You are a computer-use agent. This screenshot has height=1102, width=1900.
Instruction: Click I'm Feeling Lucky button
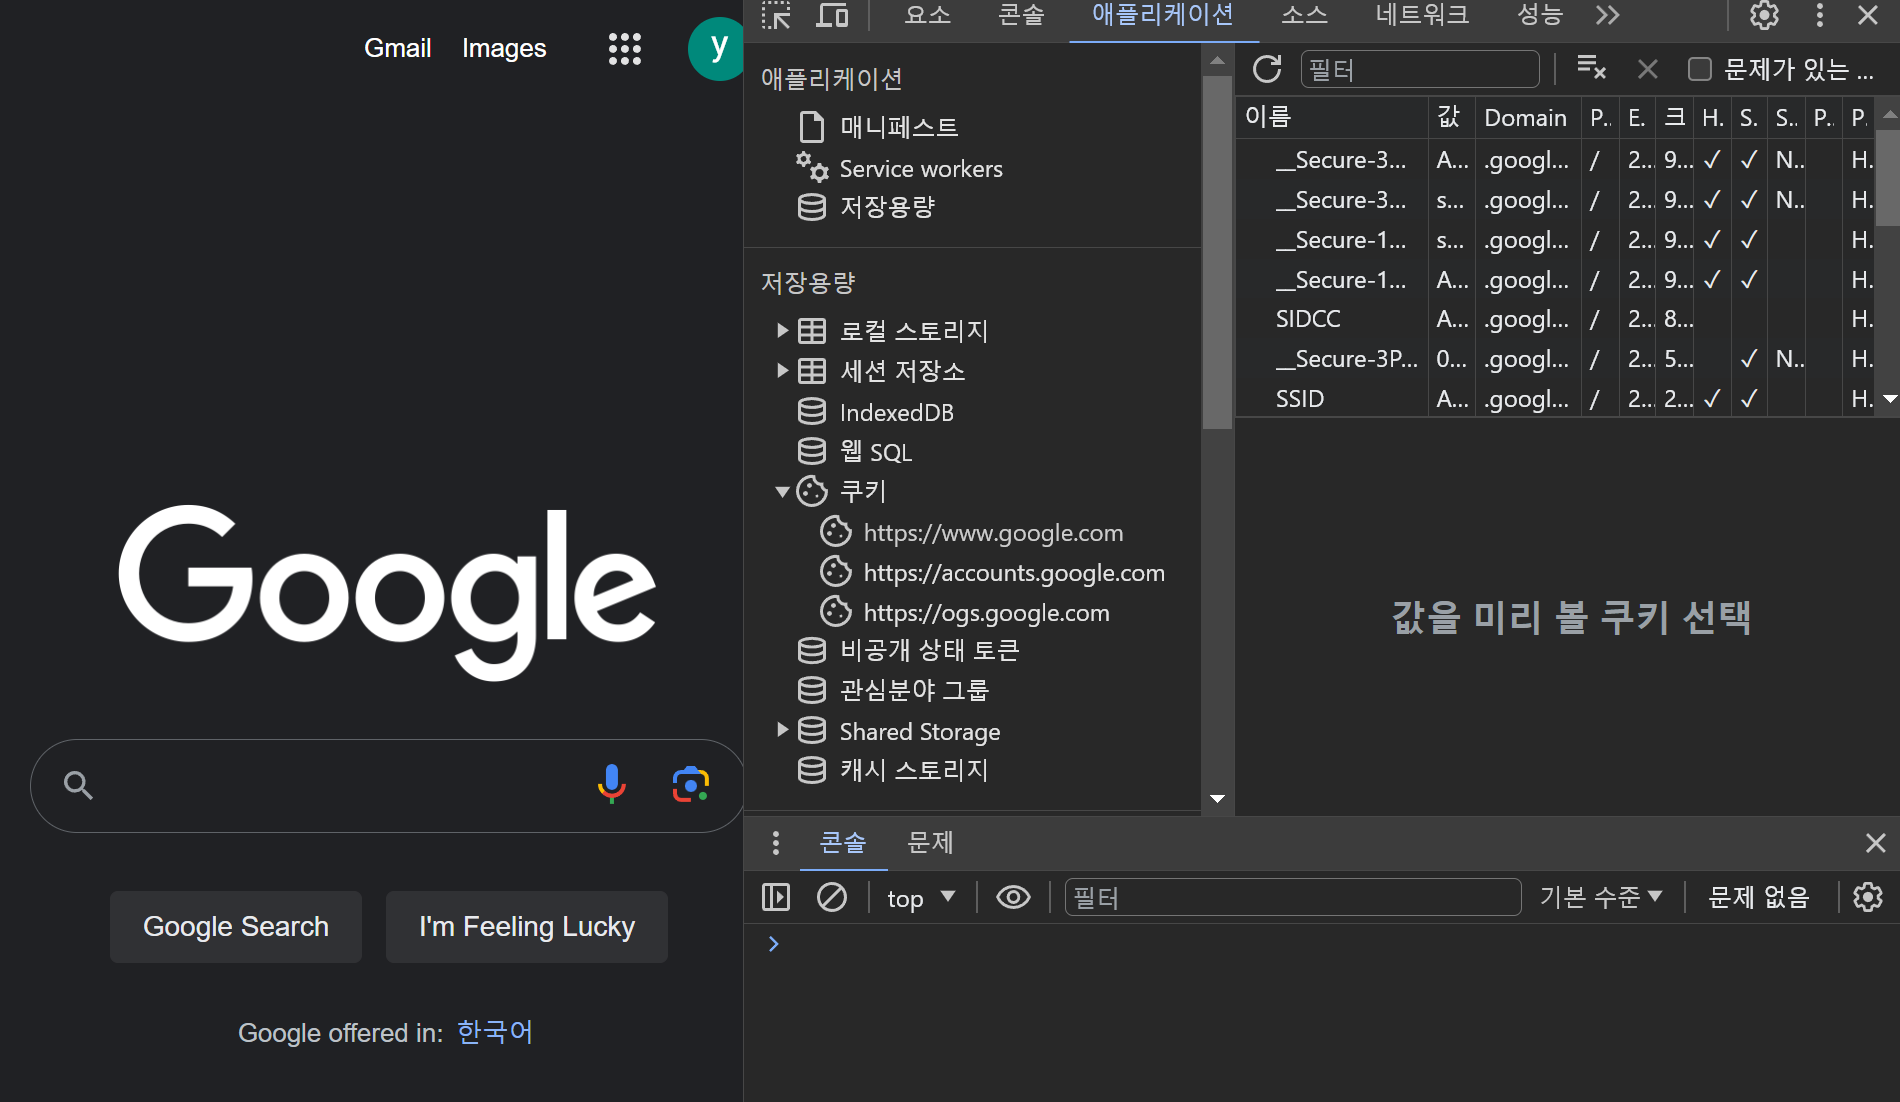(527, 927)
